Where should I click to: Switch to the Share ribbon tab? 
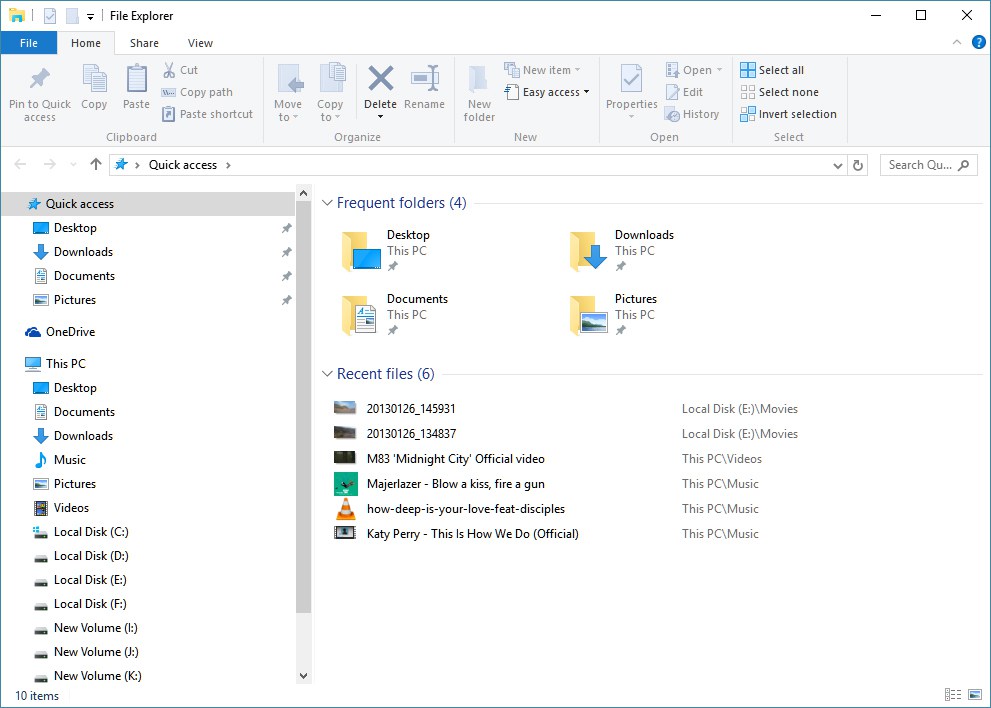(x=144, y=43)
